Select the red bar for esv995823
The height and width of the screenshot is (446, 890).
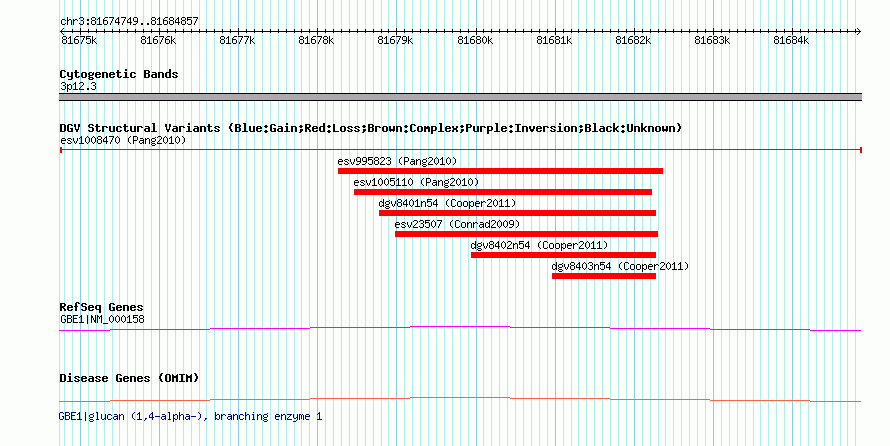click(500, 171)
